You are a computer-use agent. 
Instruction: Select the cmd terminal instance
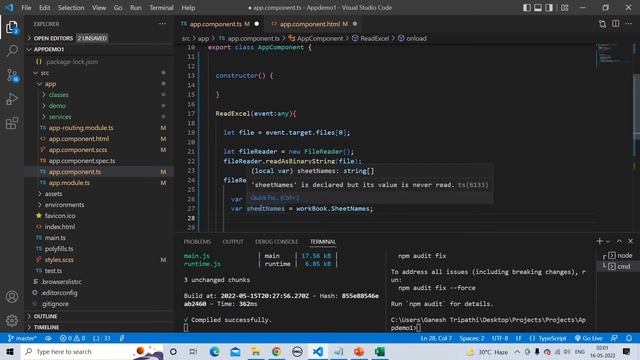pos(618,266)
